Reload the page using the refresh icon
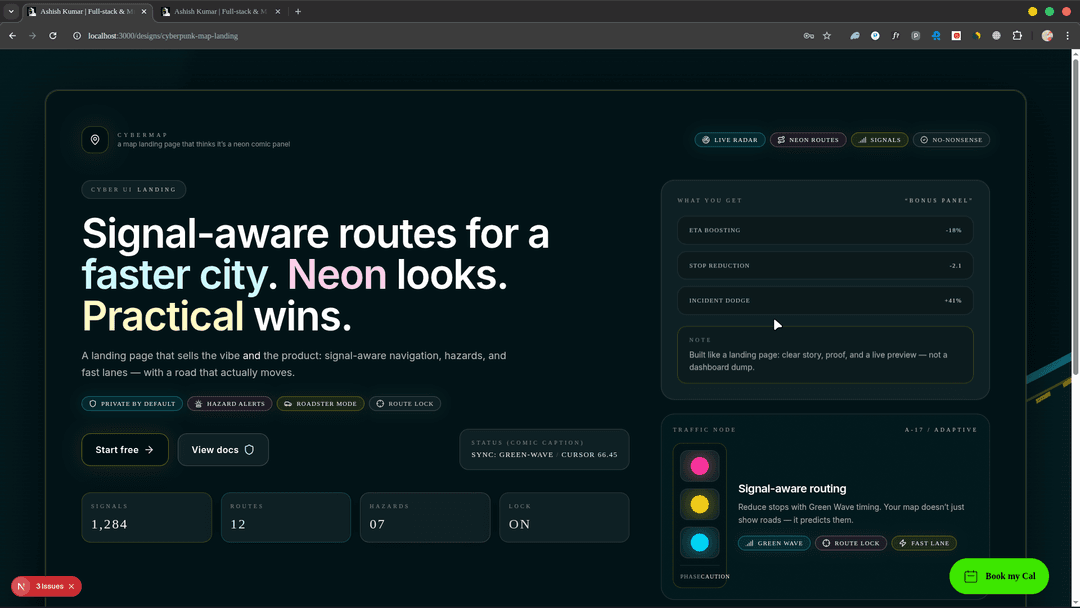Viewport: 1080px width, 608px height. pos(53,36)
